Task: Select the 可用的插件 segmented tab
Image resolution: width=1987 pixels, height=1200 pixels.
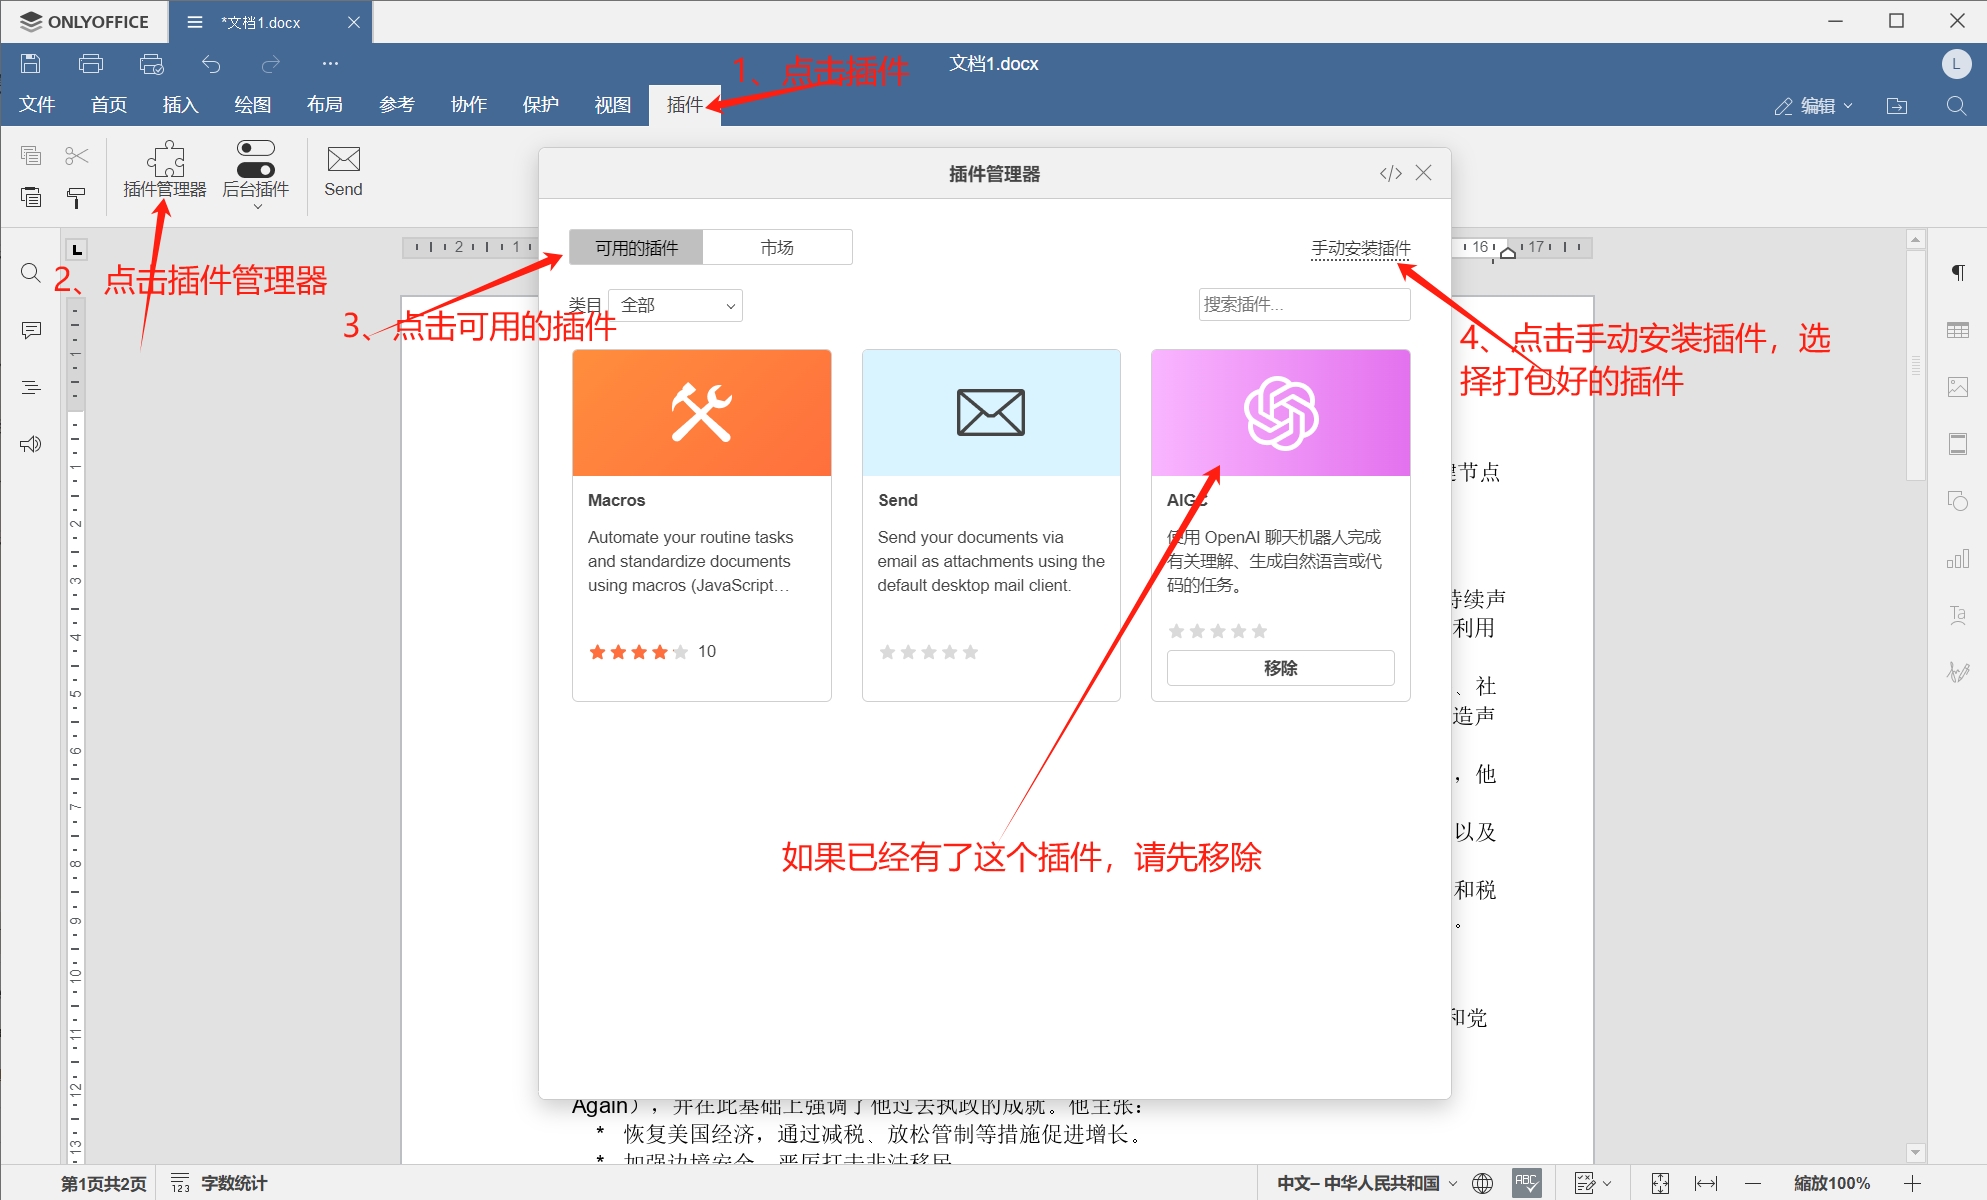Action: coord(636,247)
